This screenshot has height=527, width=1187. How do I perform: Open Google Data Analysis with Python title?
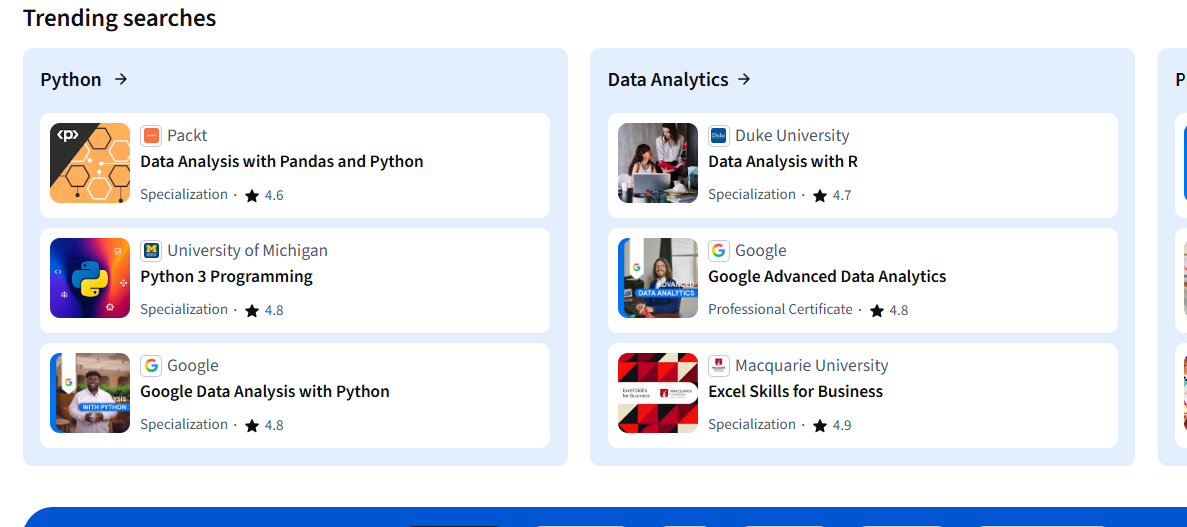pos(265,391)
